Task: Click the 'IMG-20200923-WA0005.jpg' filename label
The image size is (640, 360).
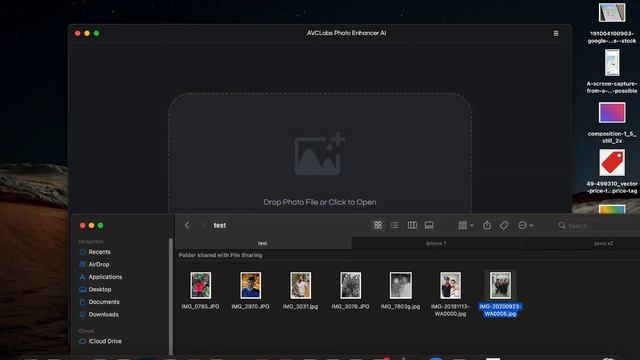Action: 500,310
